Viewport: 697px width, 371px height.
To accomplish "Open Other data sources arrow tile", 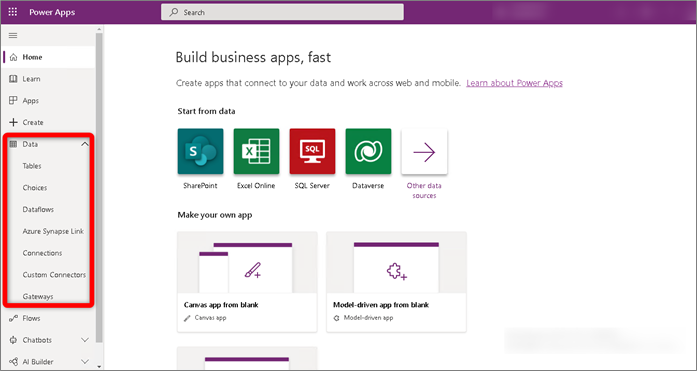I will [x=424, y=152].
